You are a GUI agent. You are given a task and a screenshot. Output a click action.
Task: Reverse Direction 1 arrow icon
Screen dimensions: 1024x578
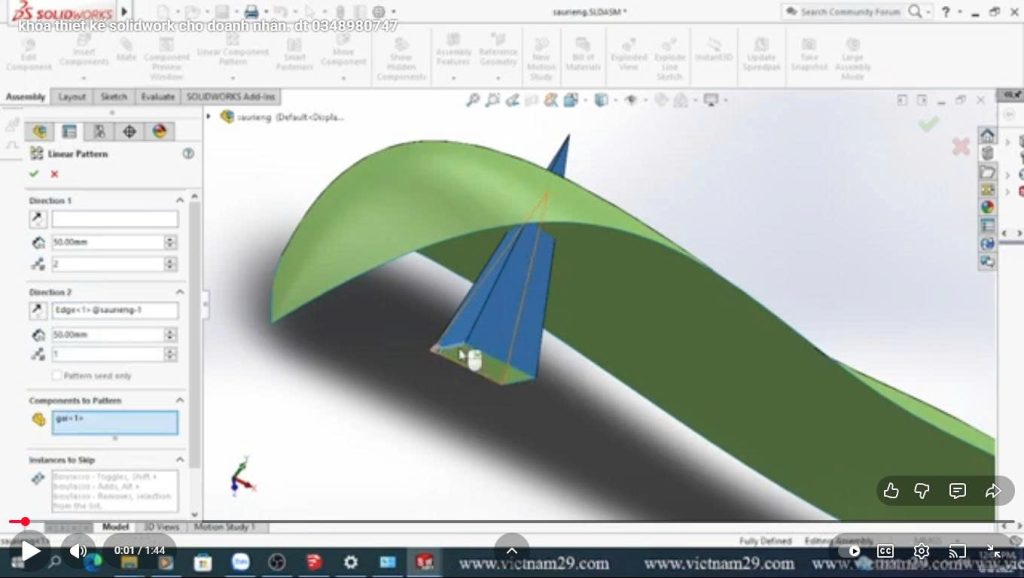[38, 219]
